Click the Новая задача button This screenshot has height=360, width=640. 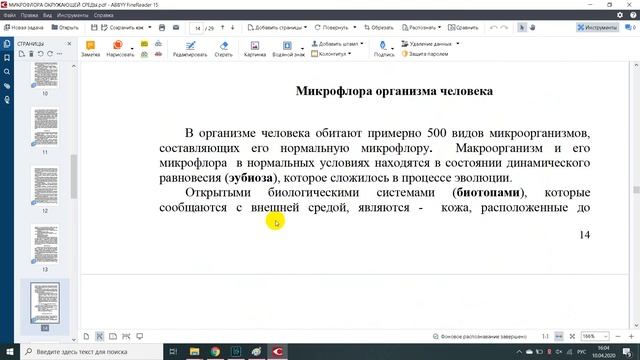(x=23, y=27)
